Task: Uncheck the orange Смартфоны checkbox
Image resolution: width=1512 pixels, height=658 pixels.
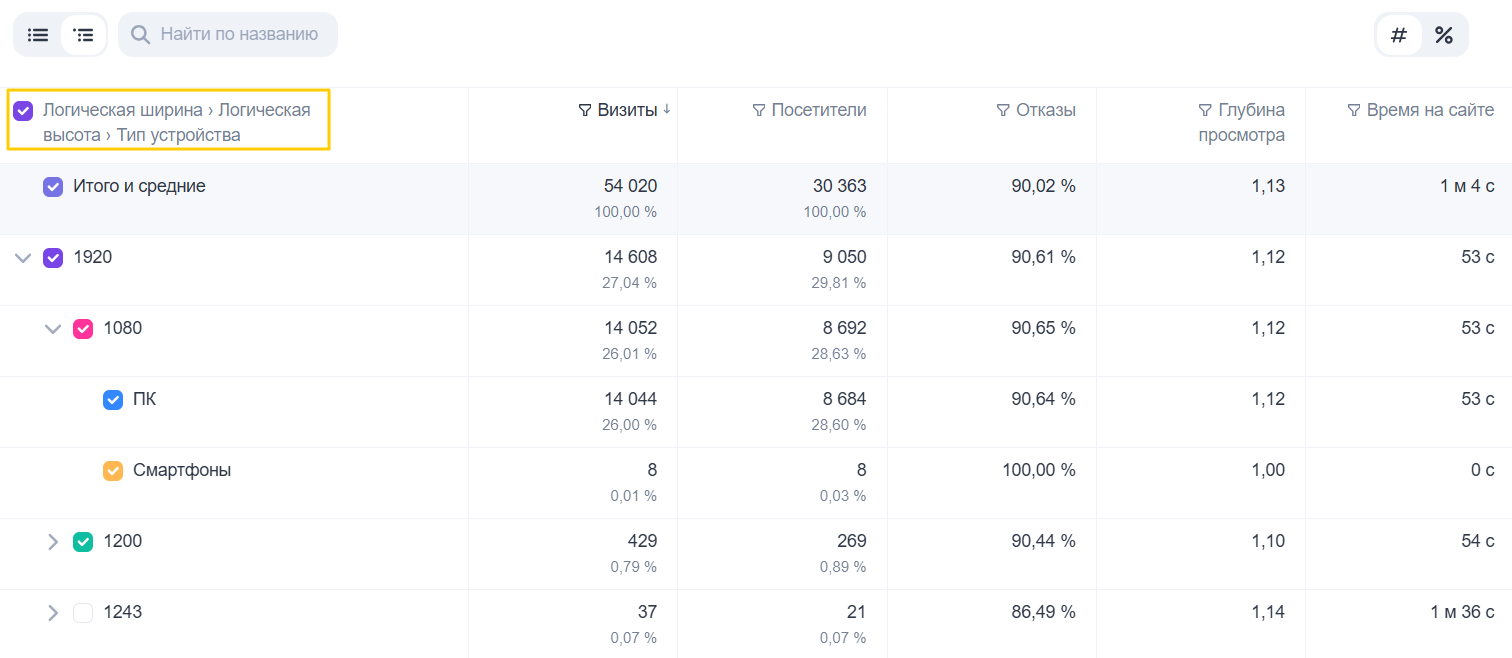Action: click(113, 471)
